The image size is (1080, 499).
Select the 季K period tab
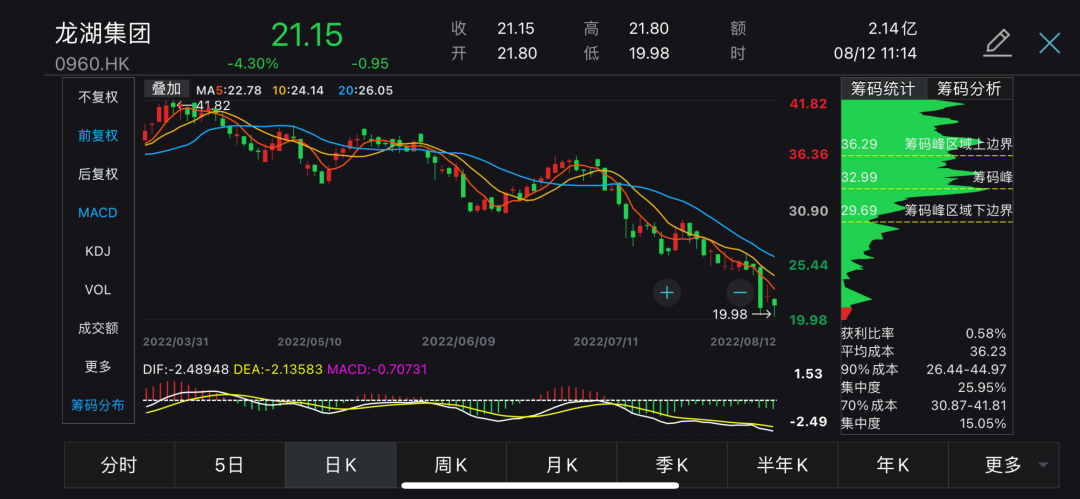pos(672,465)
